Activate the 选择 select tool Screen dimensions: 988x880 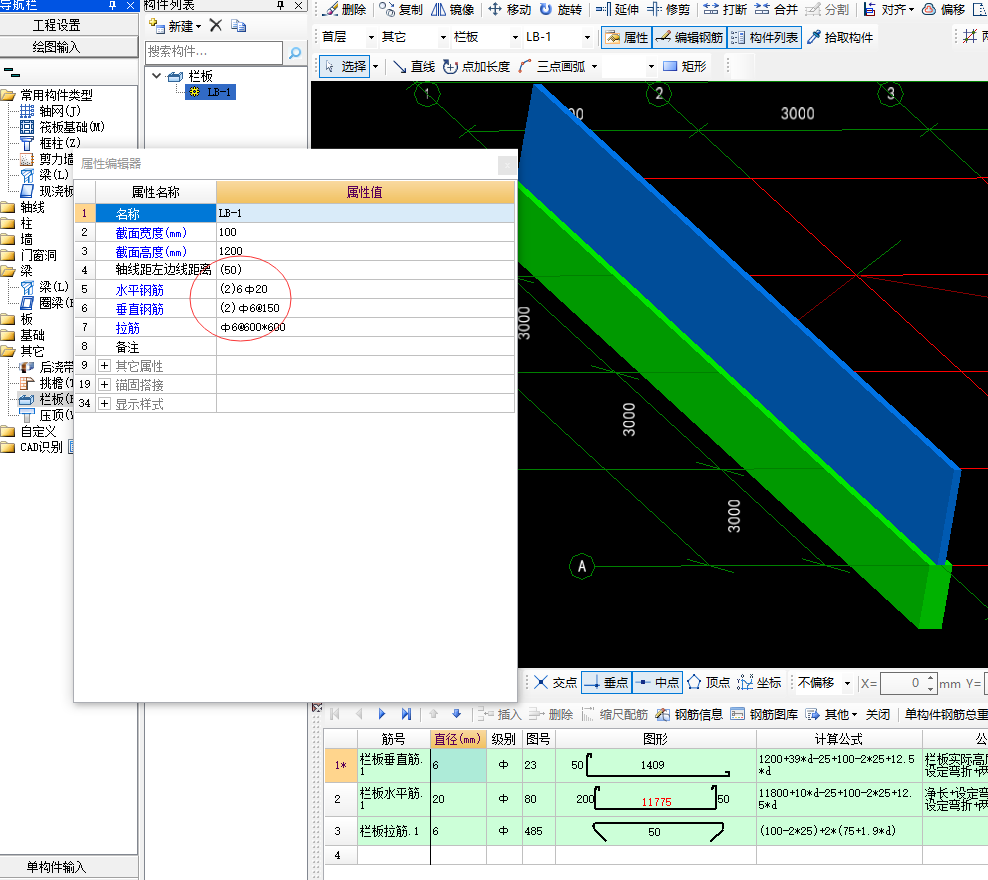coord(345,66)
